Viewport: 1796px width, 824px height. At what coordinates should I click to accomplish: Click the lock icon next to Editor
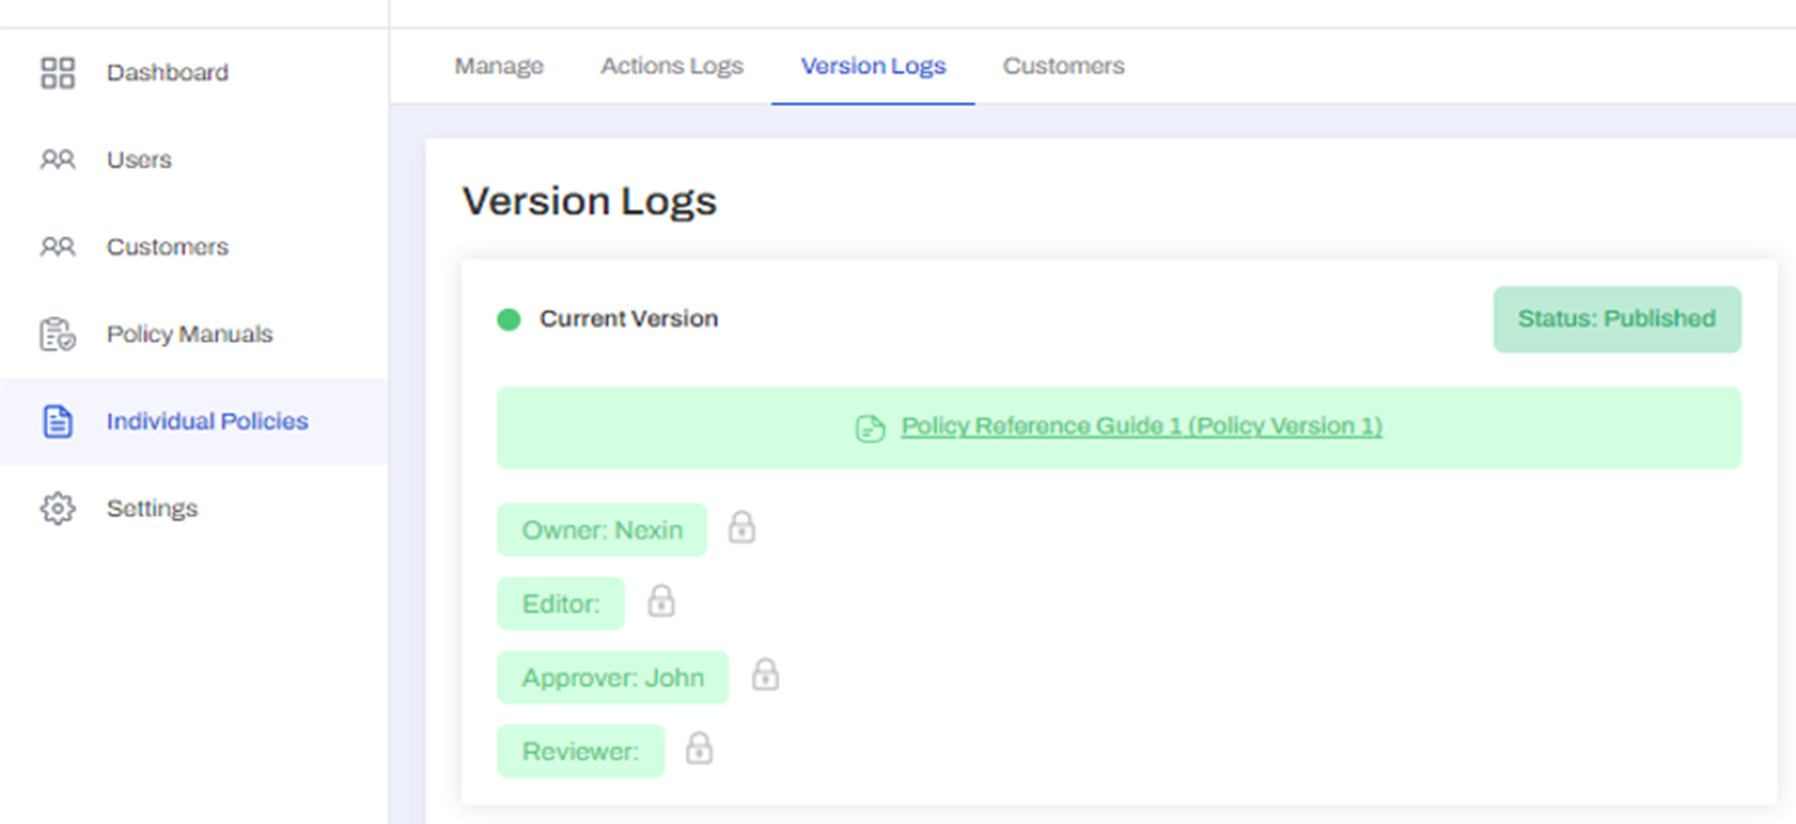[x=661, y=601]
